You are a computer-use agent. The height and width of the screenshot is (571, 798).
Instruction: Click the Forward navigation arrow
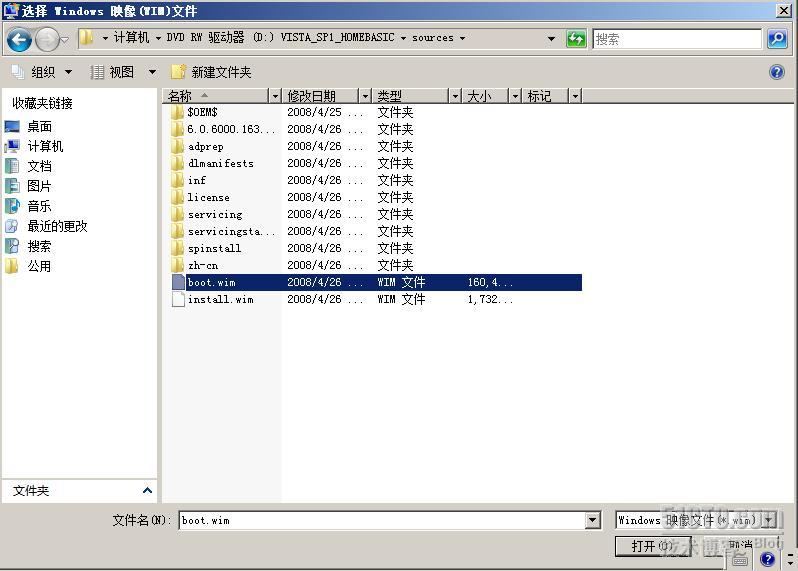[x=47, y=39]
